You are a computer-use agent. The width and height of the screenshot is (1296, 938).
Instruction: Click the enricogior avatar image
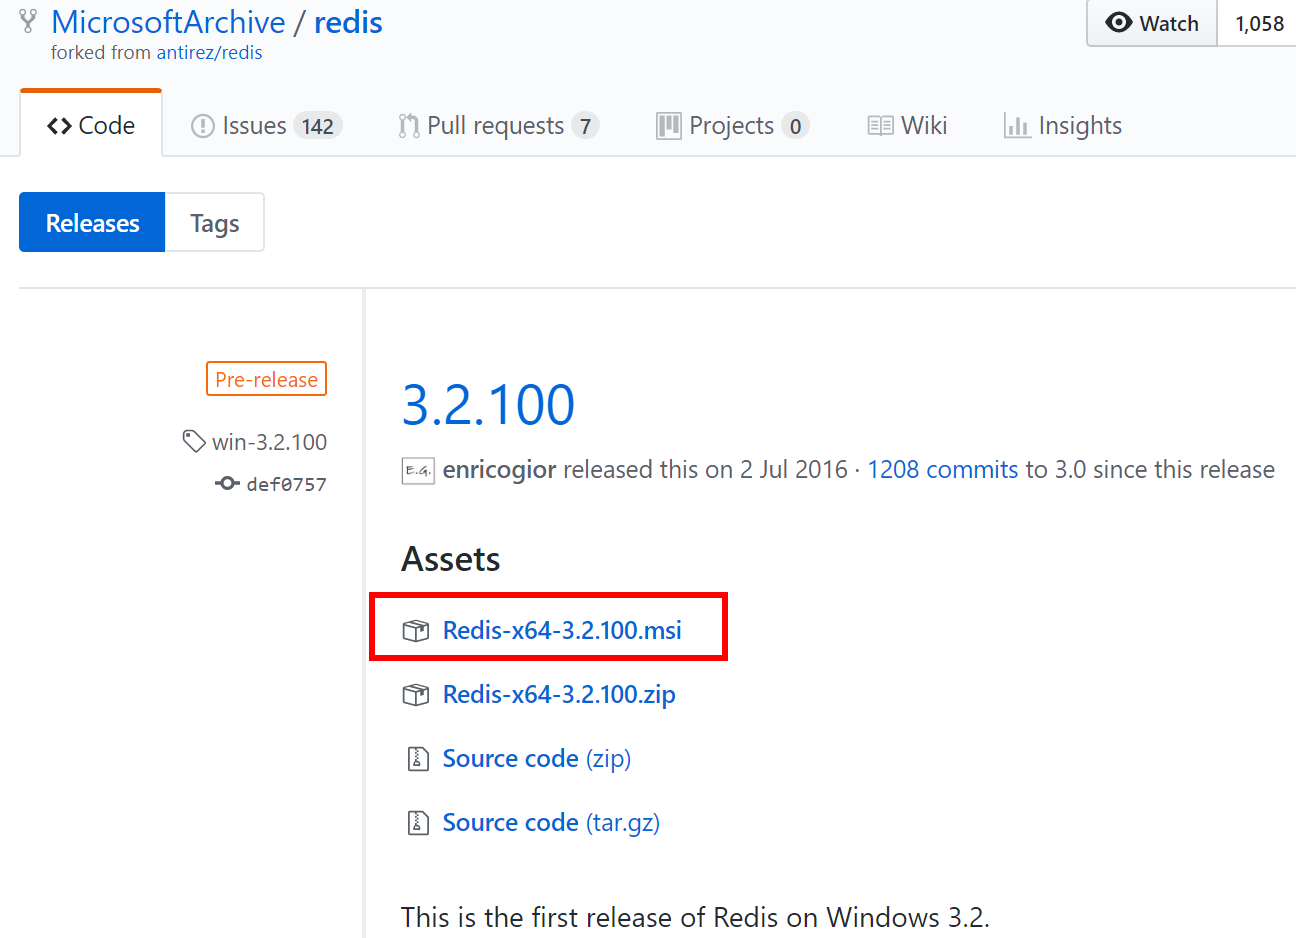click(418, 470)
